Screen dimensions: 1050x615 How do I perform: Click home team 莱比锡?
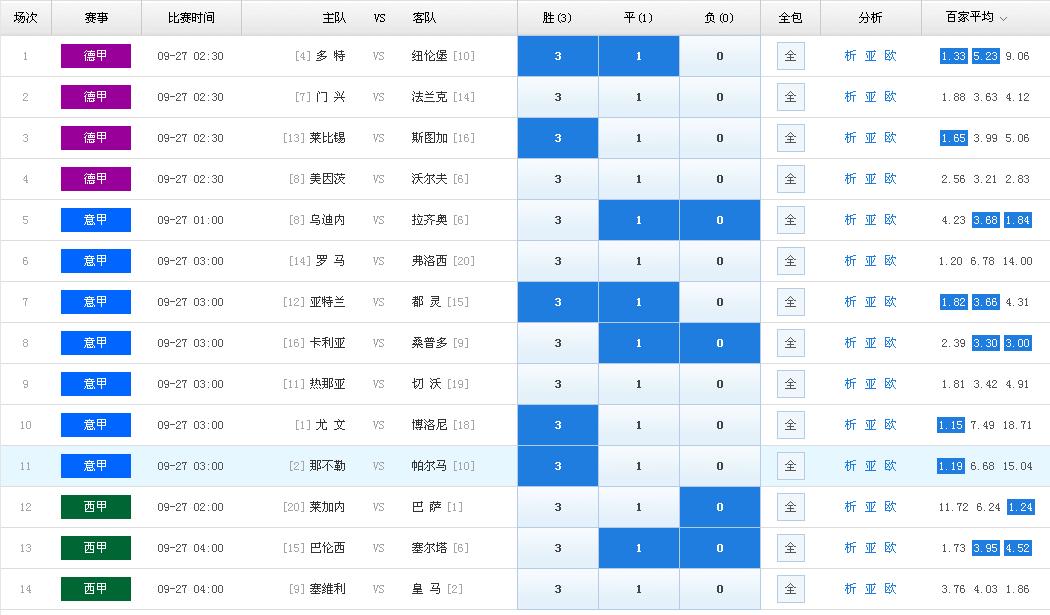tap(327, 138)
